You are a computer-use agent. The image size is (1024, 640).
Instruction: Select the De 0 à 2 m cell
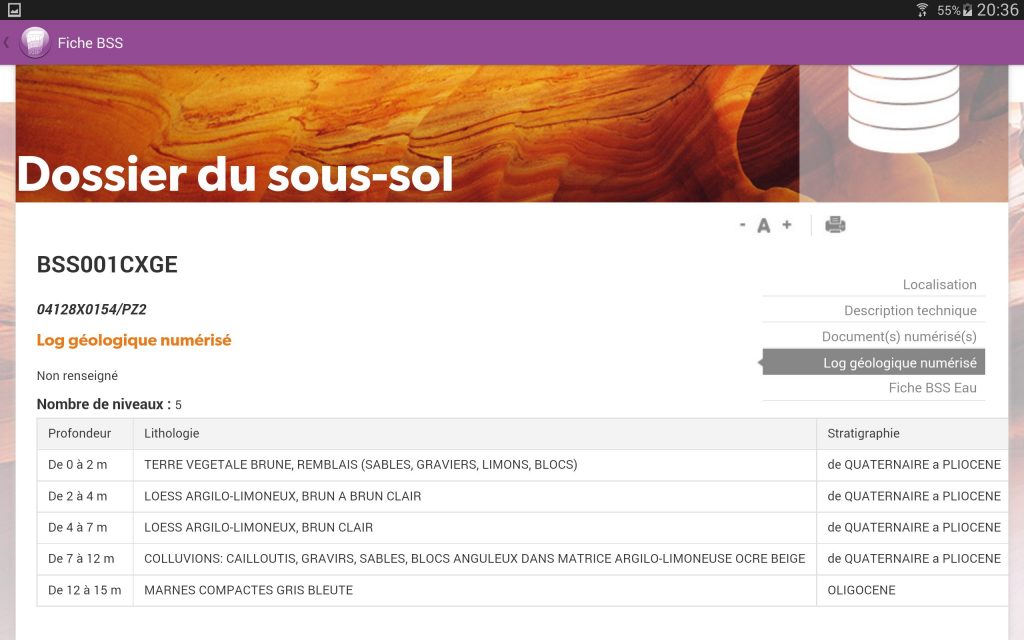(x=86, y=465)
